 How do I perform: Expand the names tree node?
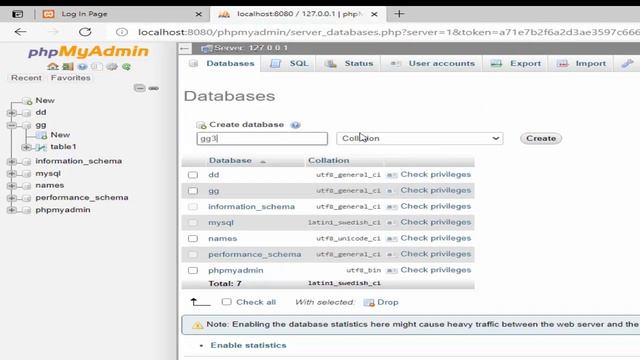[x=12, y=185]
